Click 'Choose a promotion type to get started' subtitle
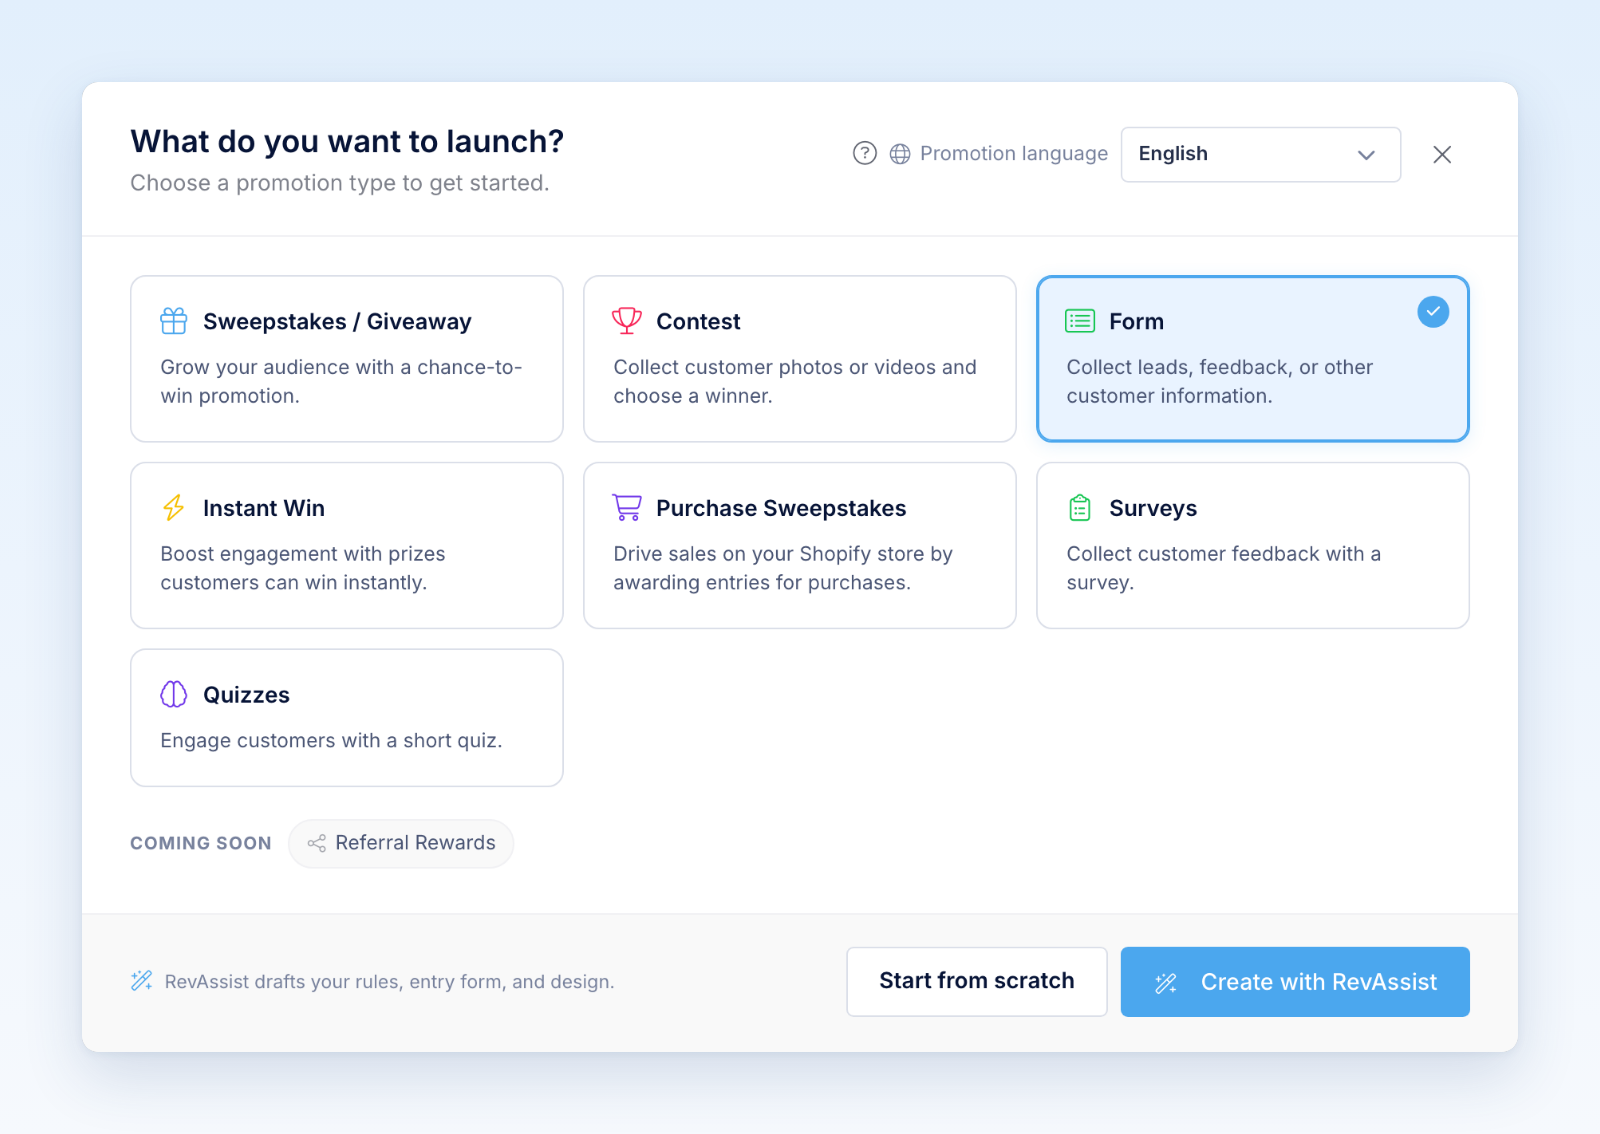The width and height of the screenshot is (1600, 1134). pyautogui.click(x=340, y=183)
